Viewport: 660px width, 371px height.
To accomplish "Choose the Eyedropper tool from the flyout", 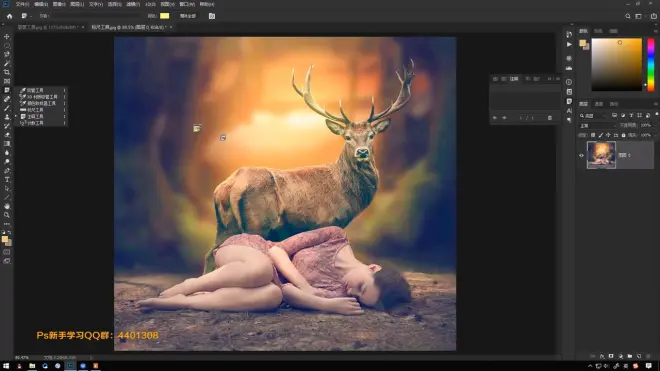I will [x=35, y=90].
